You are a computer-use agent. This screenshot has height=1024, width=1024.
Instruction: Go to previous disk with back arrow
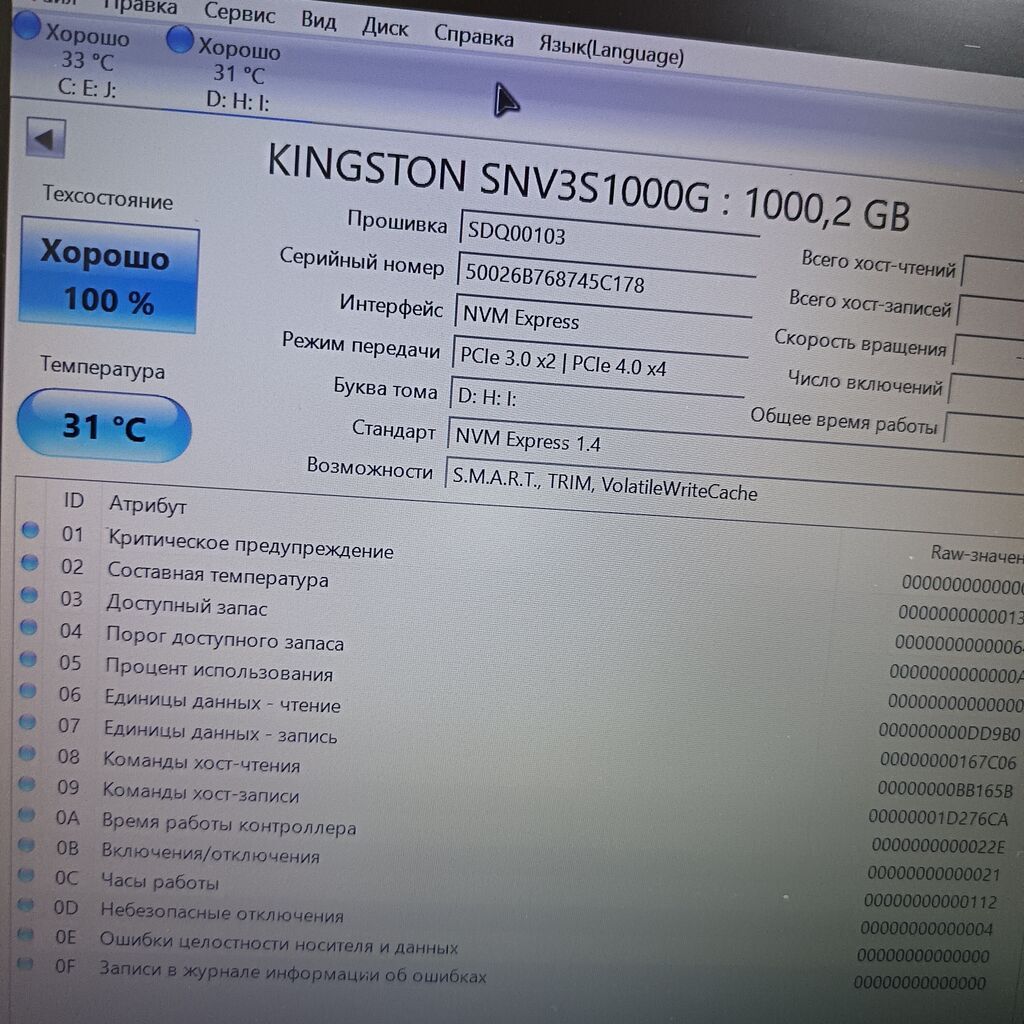tap(46, 138)
